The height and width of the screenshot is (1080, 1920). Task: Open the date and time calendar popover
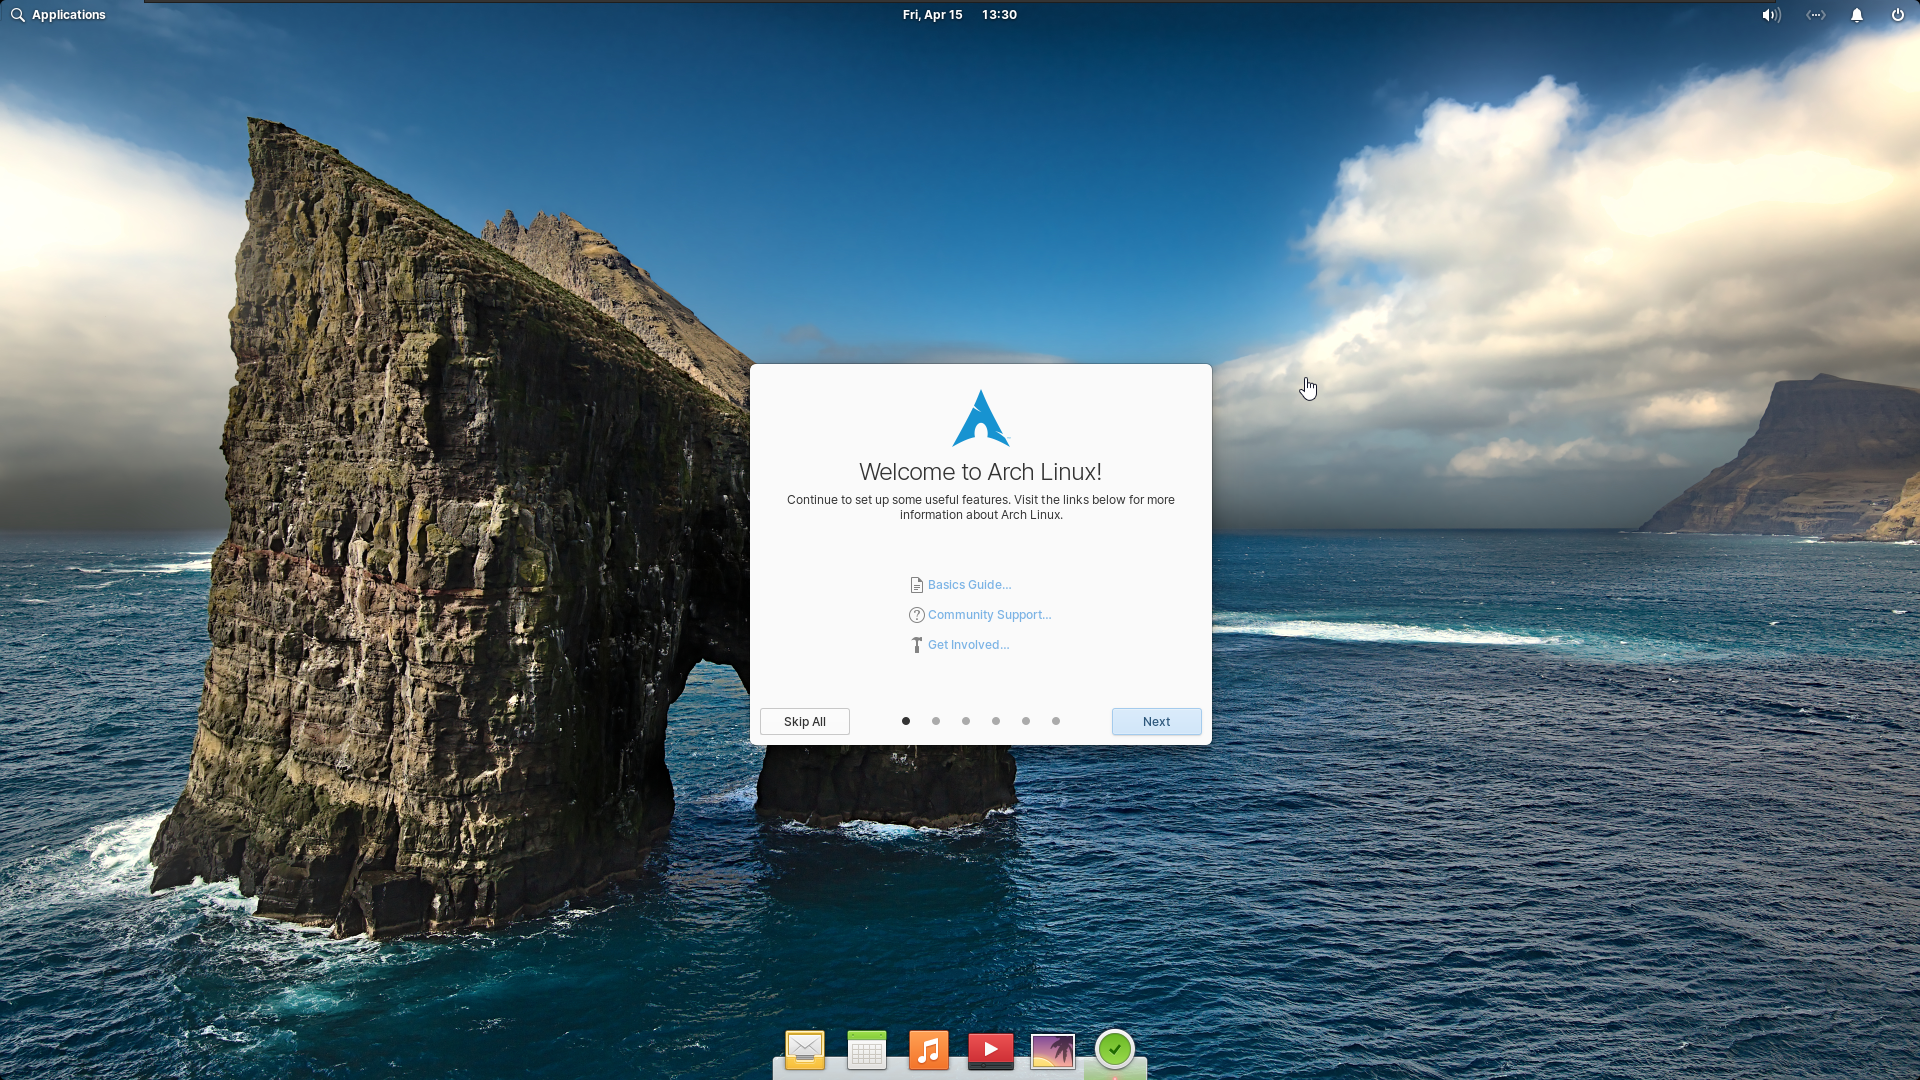959,15
